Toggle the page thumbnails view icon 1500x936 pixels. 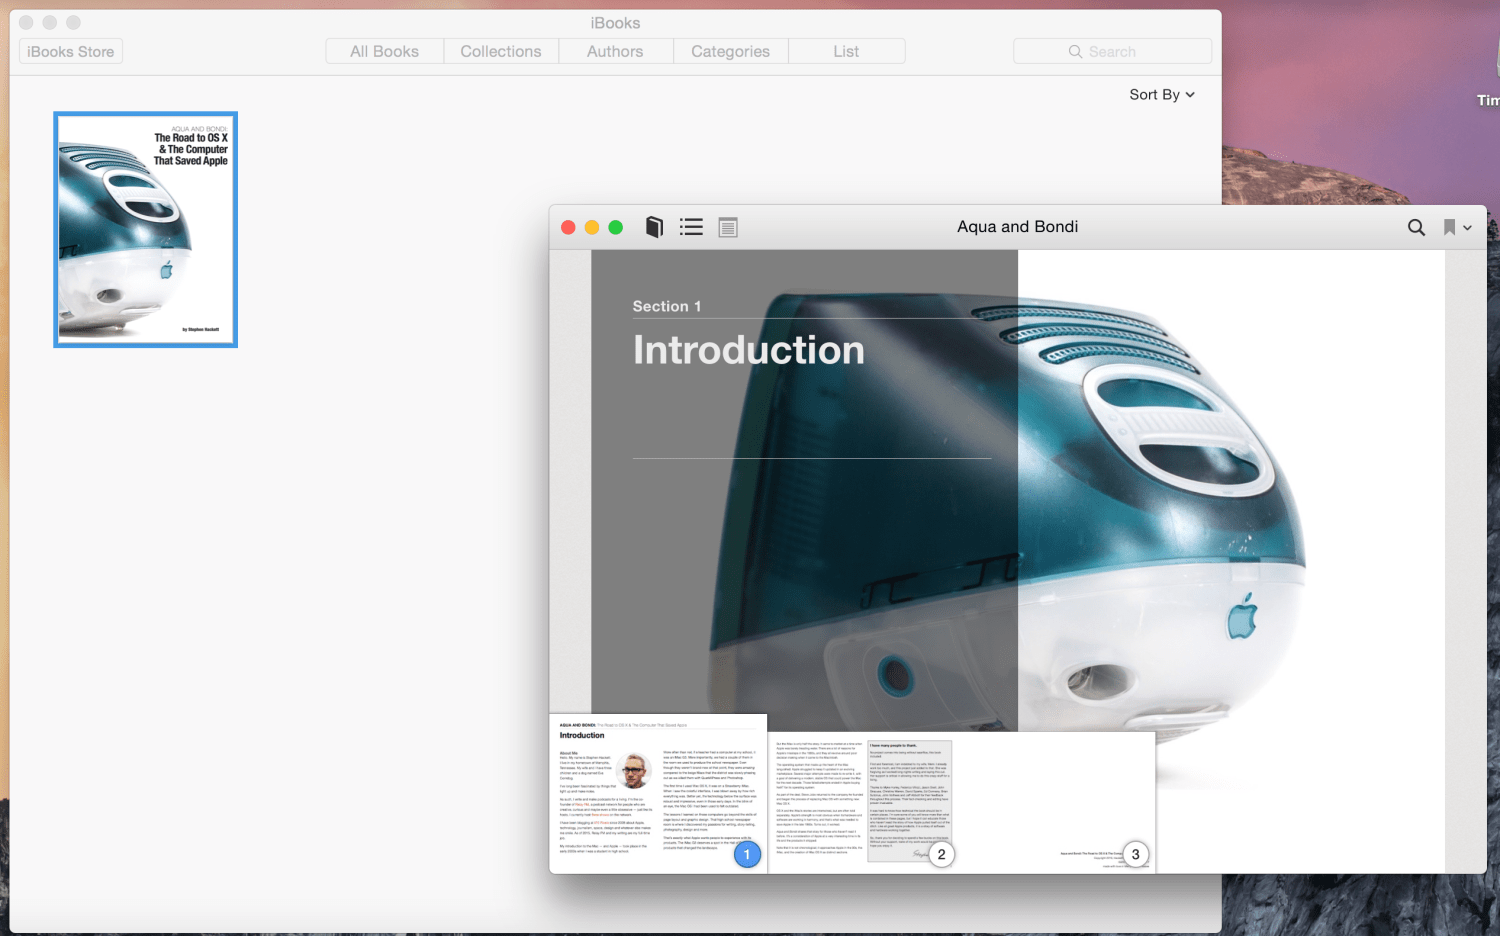click(x=728, y=227)
